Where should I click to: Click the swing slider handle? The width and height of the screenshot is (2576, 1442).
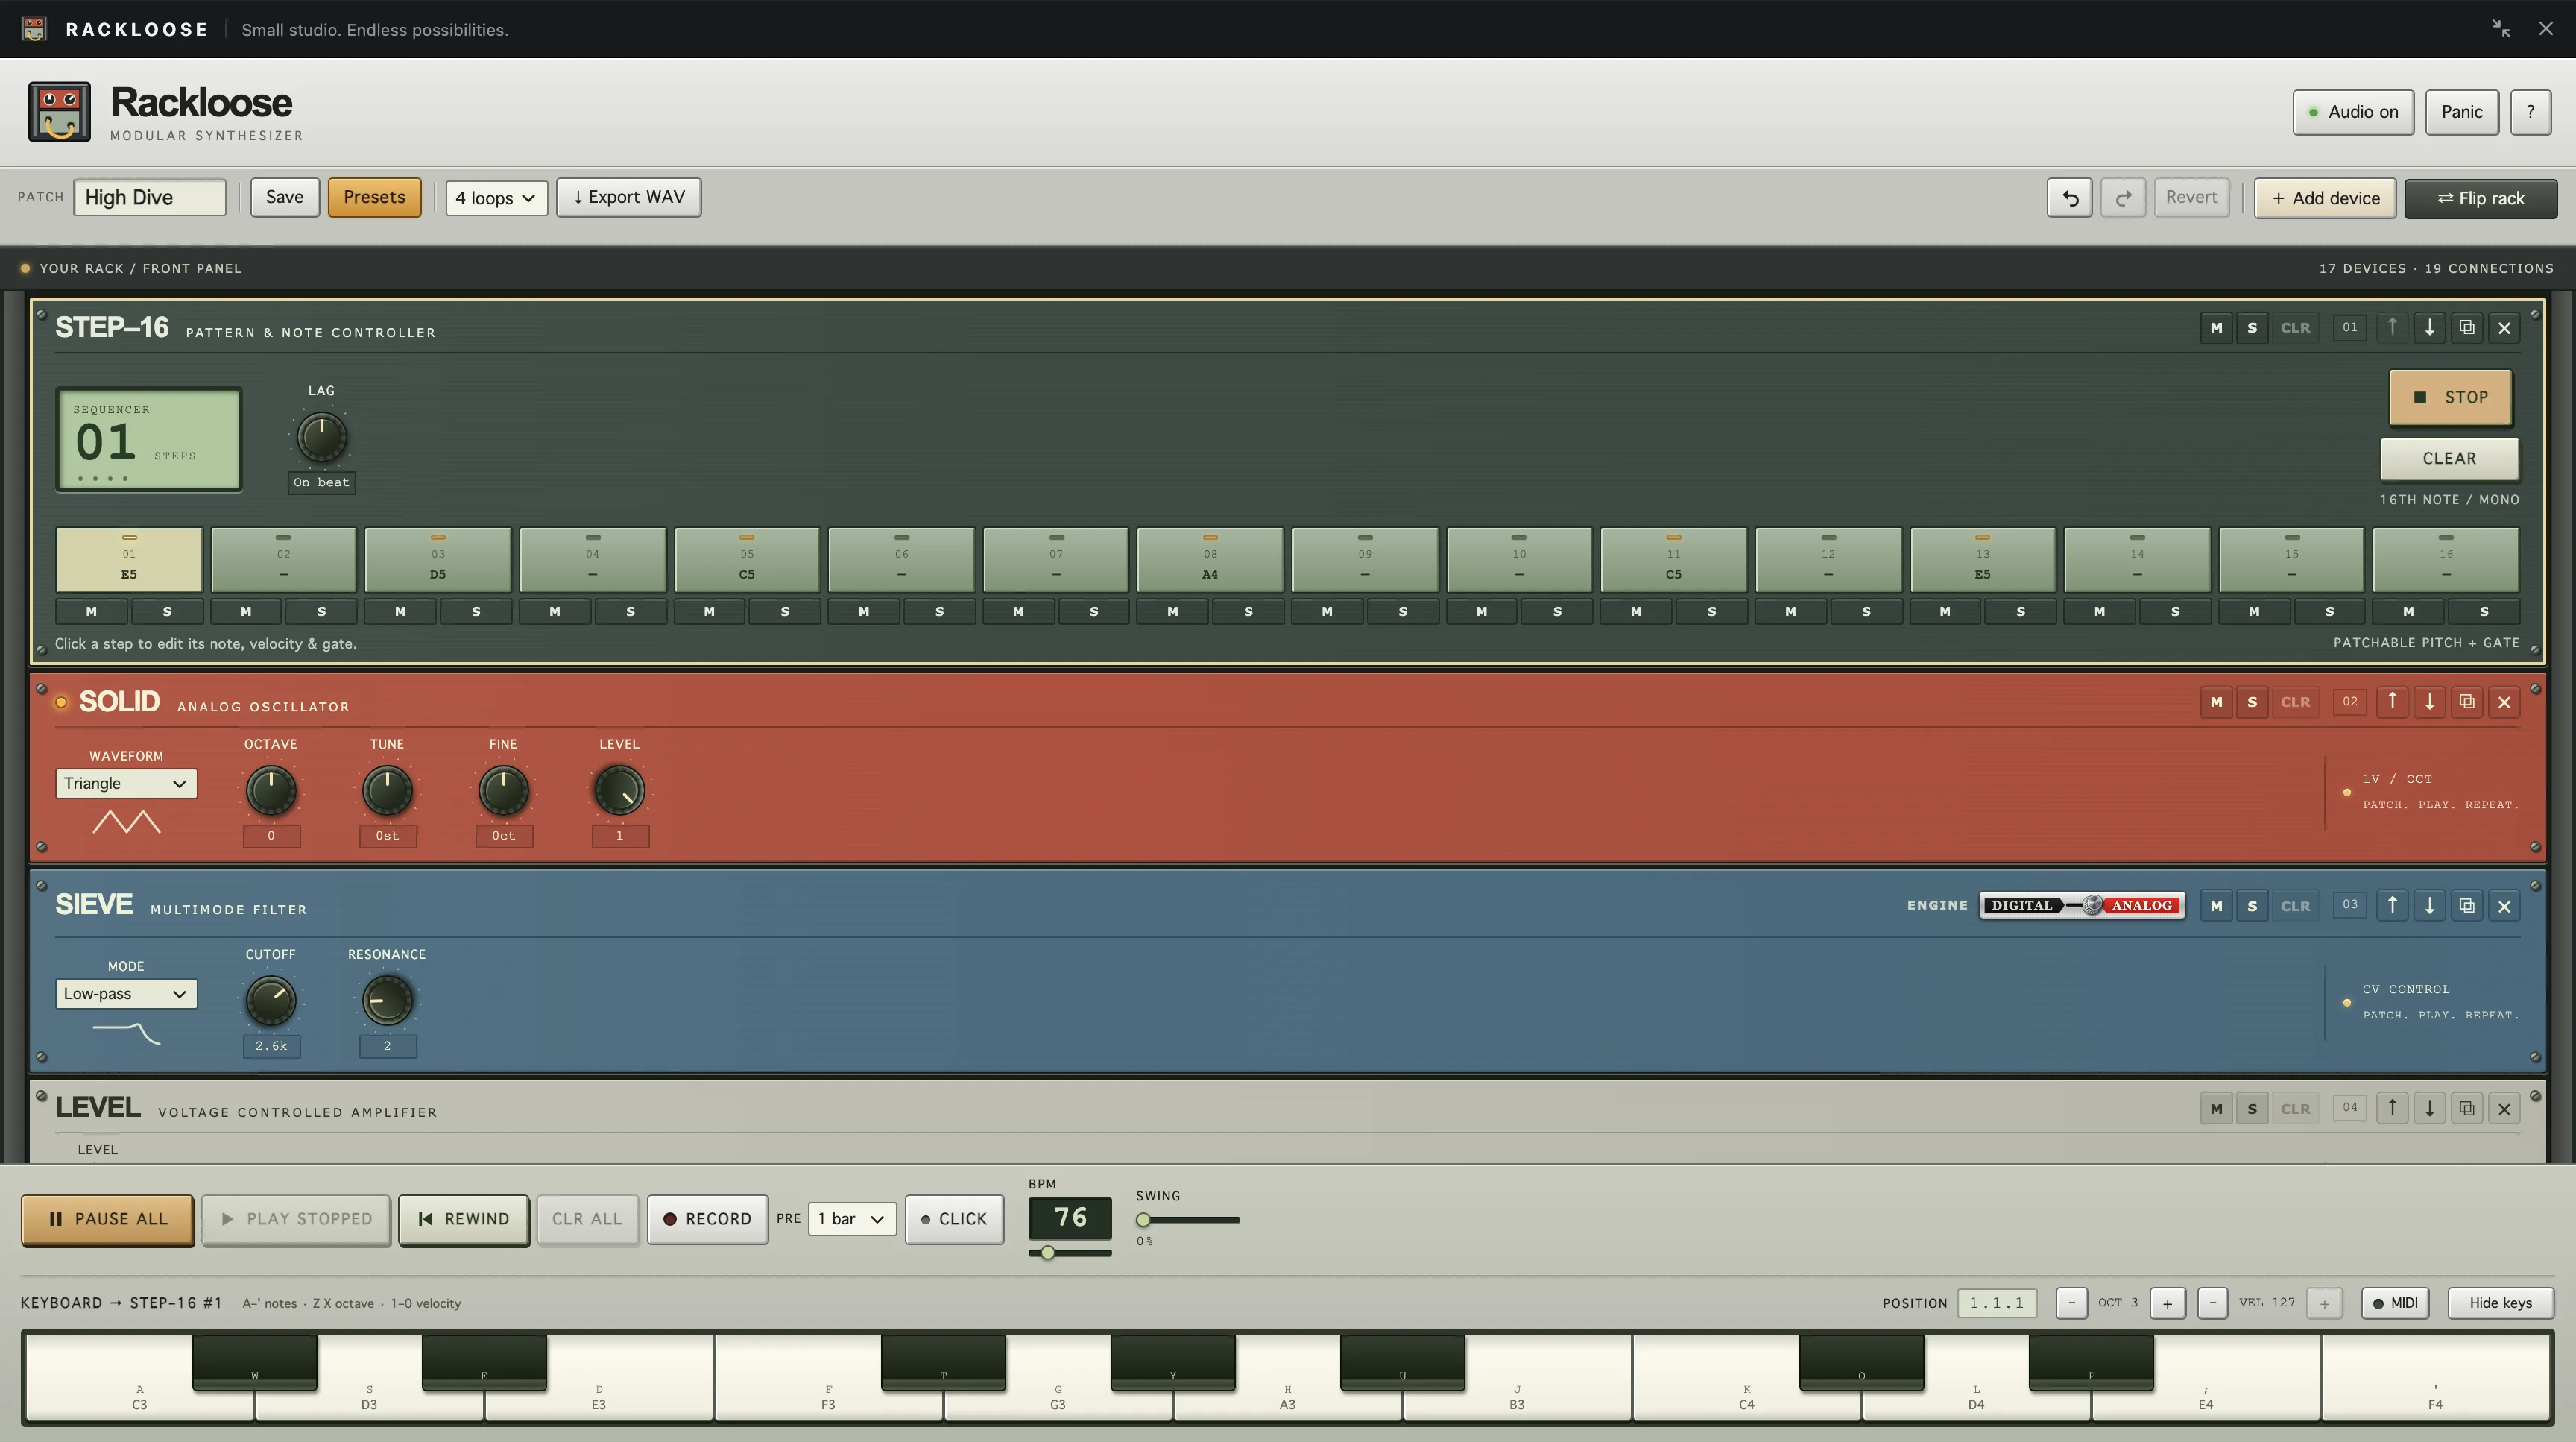[1143, 1220]
